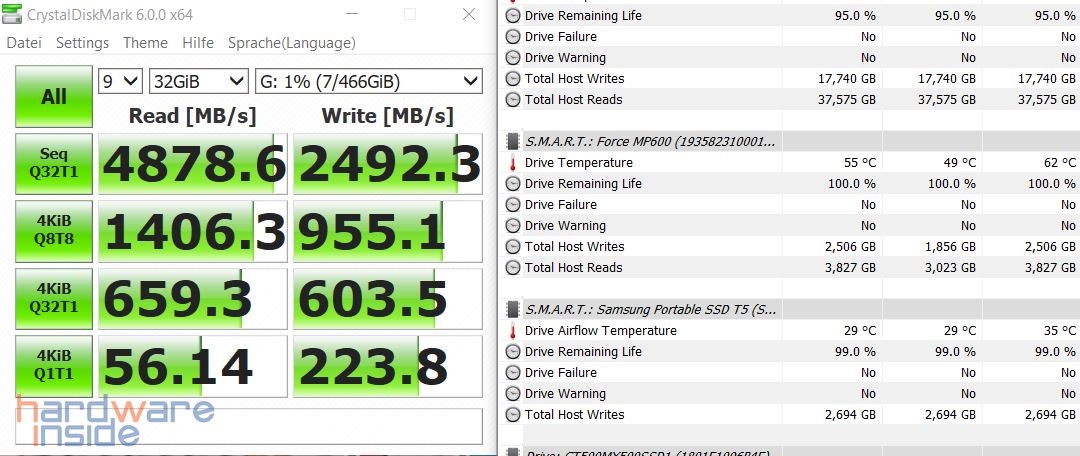Open the test size dropdown showing 32GiB
This screenshot has height=456, width=1080.
pyautogui.click(x=198, y=82)
